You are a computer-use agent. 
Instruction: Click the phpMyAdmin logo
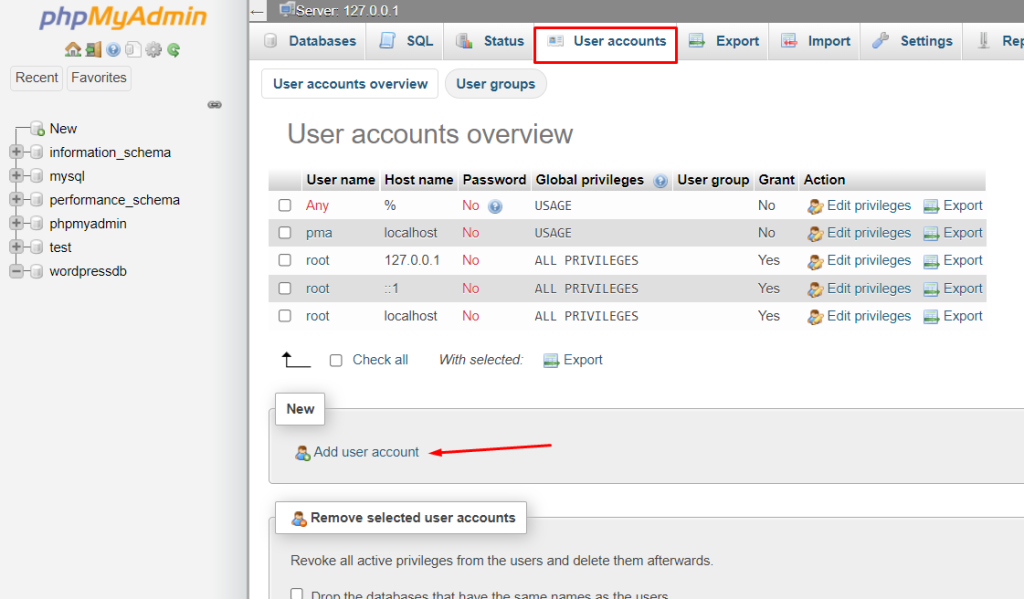click(123, 17)
